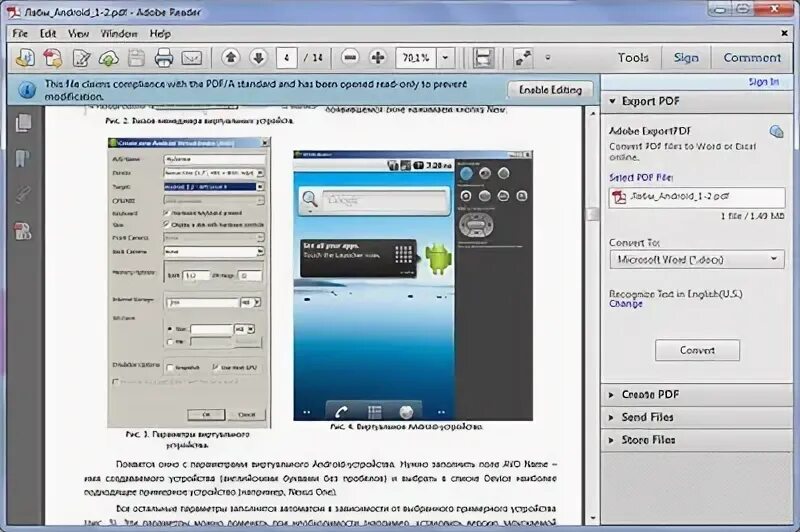Viewport: 800px width, 532px height.
Task: Click the info icon in the notification bar
Action: [x=27, y=90]
